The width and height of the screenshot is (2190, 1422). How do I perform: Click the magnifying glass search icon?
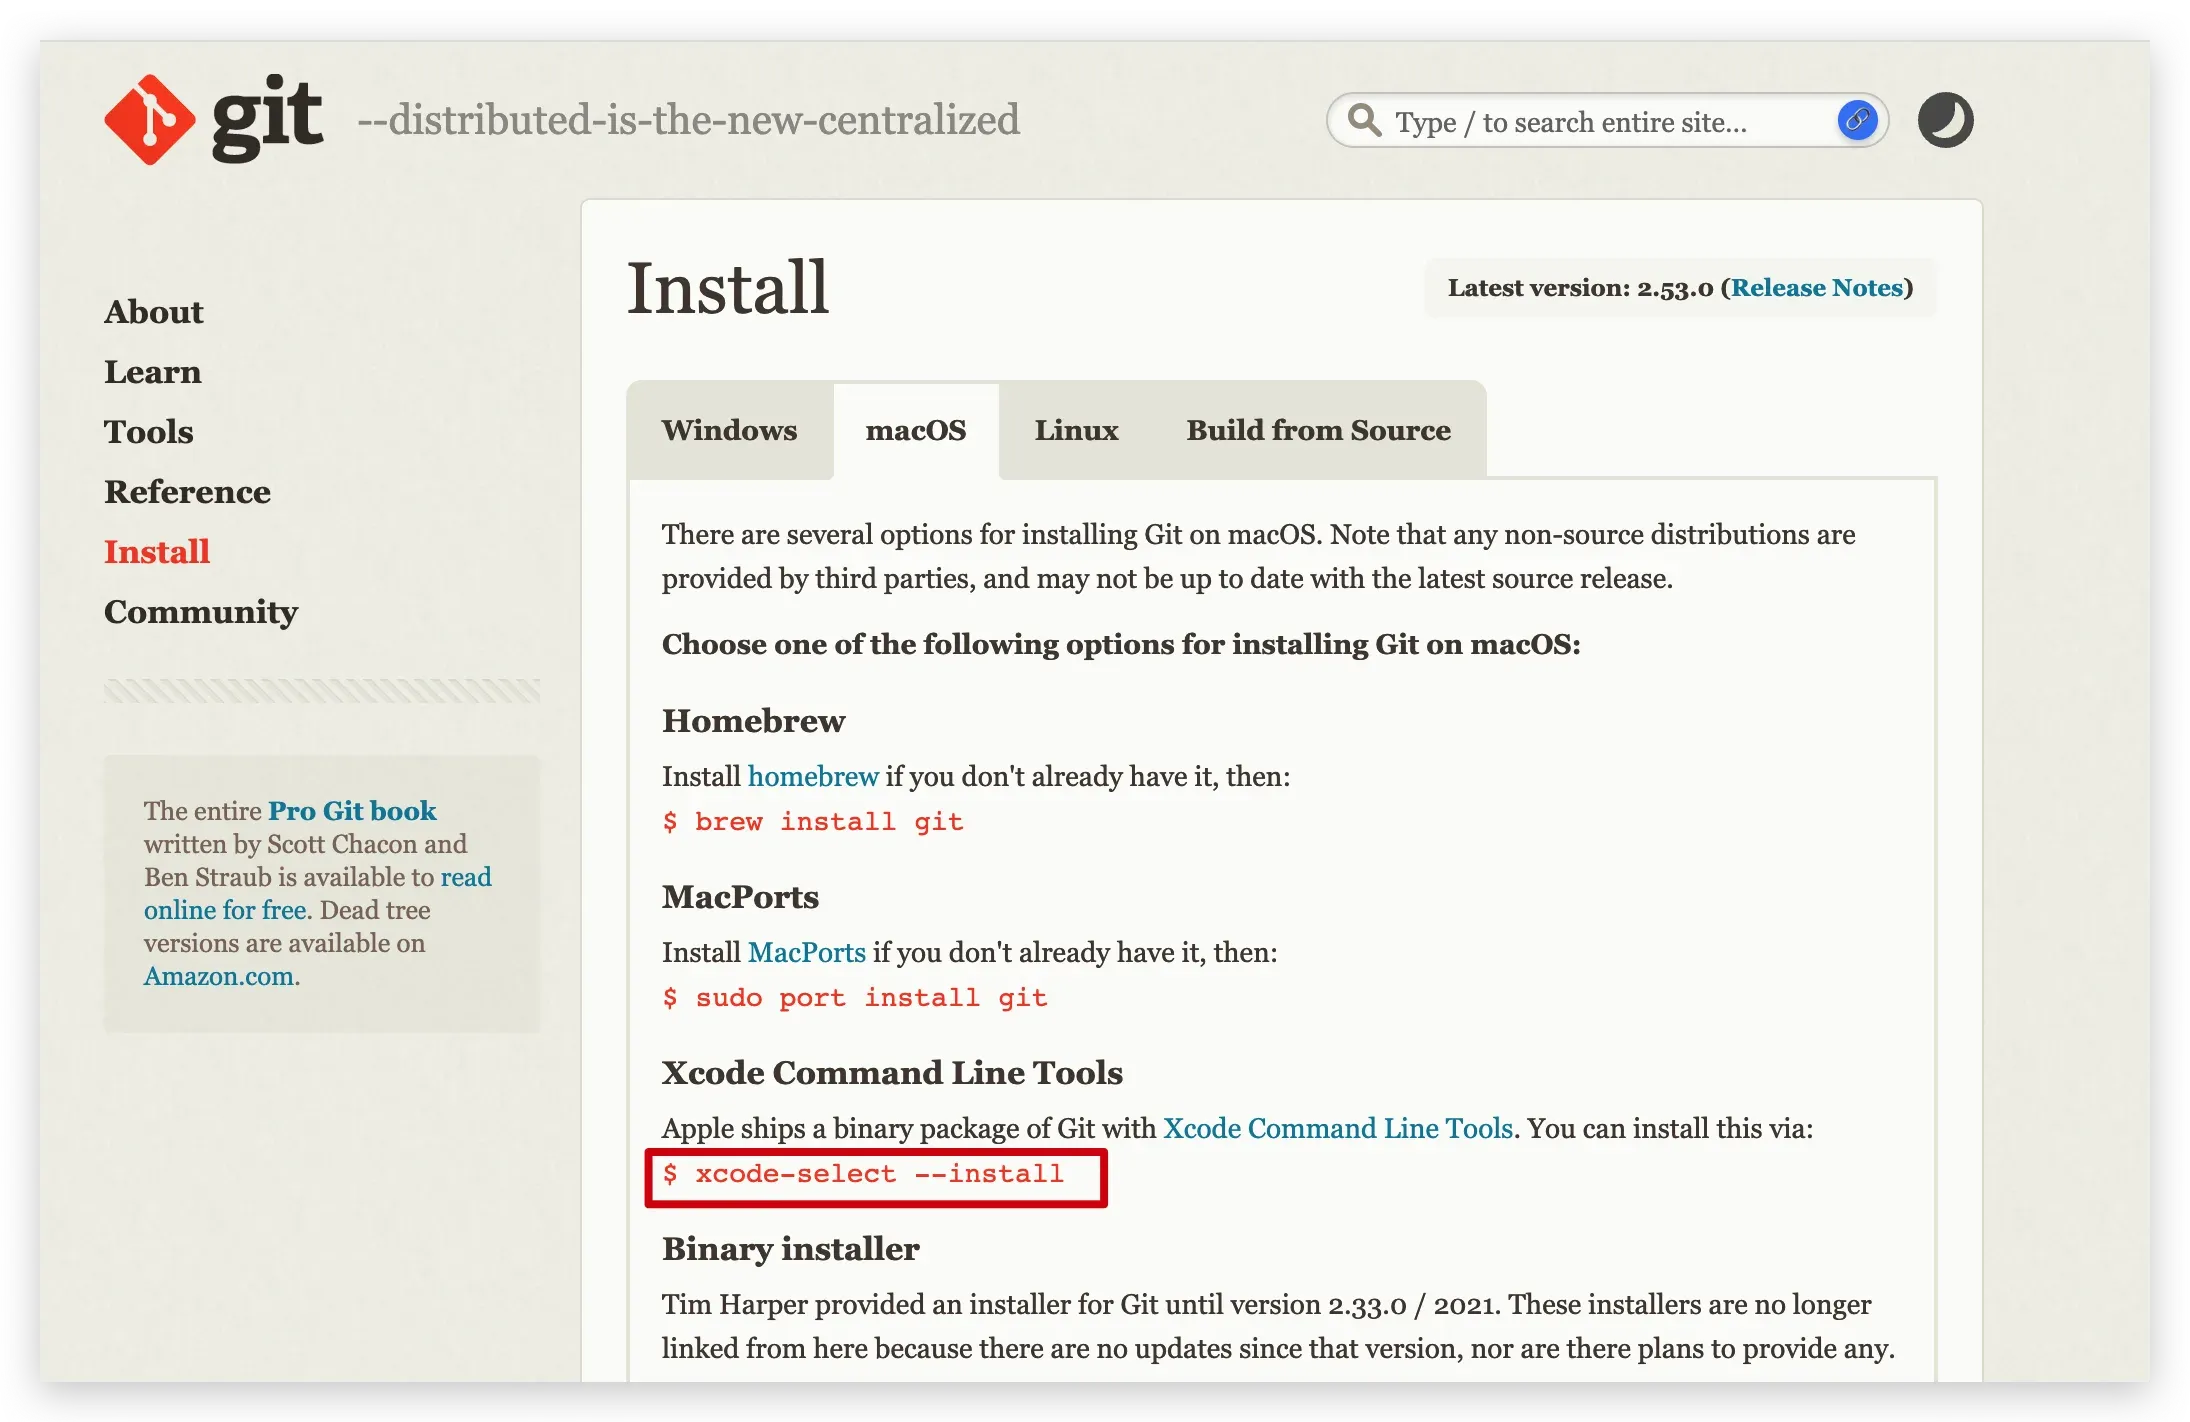point(1364,120)
